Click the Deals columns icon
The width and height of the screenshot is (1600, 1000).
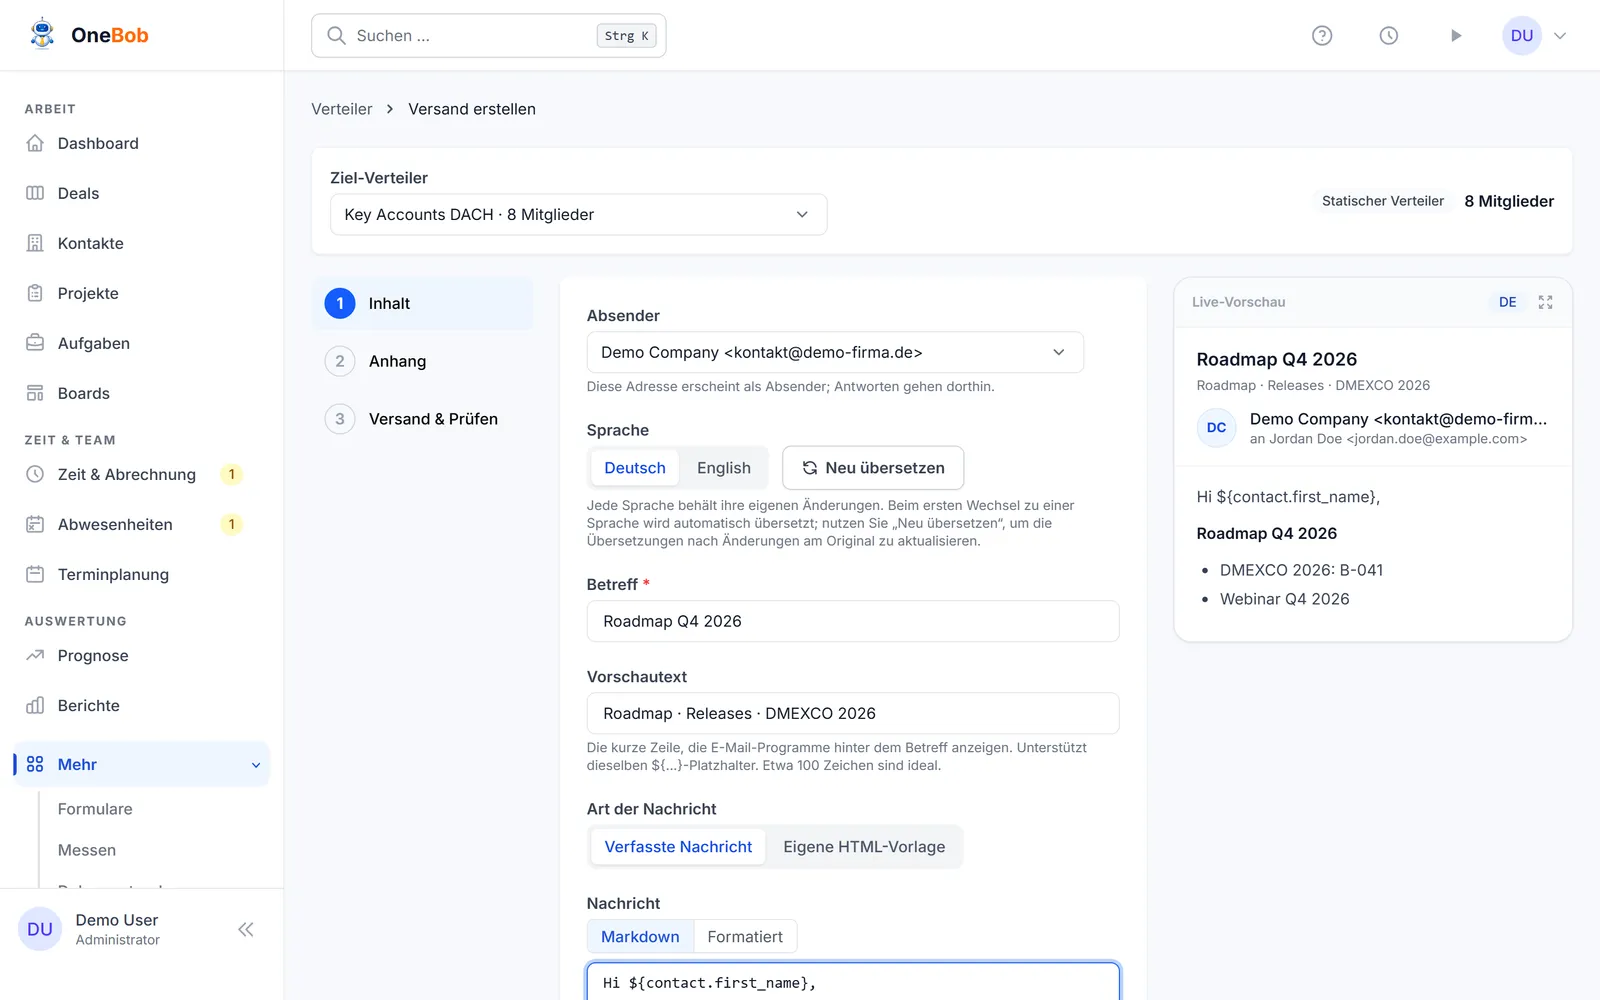(35, 193)
